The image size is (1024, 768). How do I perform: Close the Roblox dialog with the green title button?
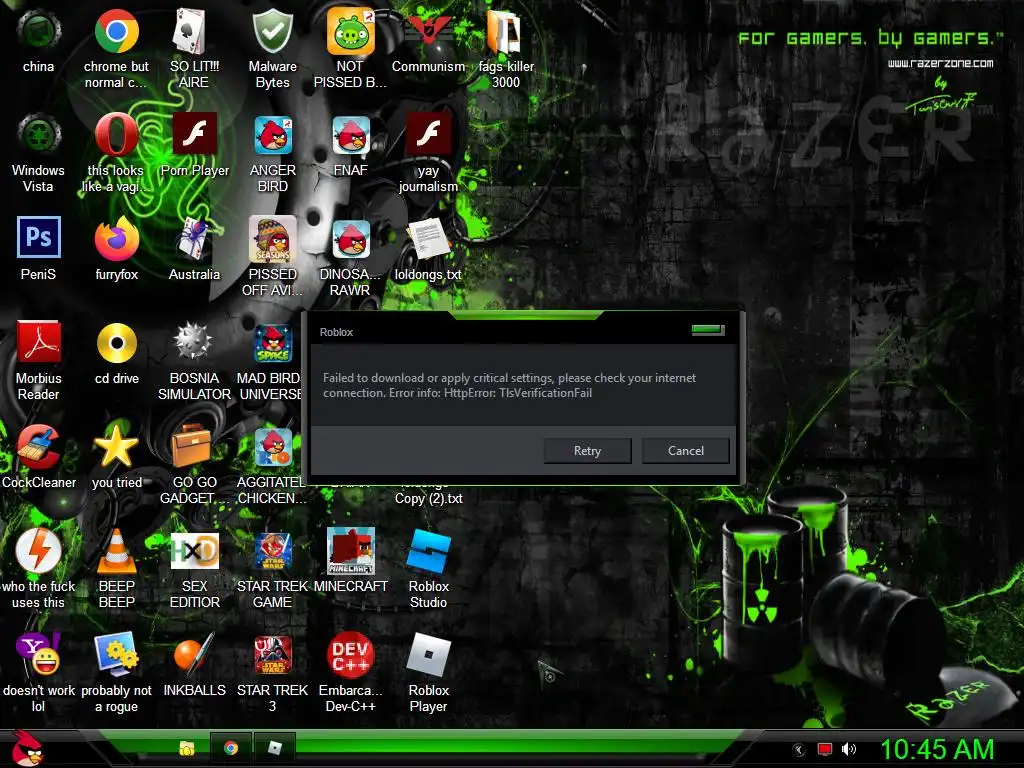pyautogui.click(x=708, y=330)
